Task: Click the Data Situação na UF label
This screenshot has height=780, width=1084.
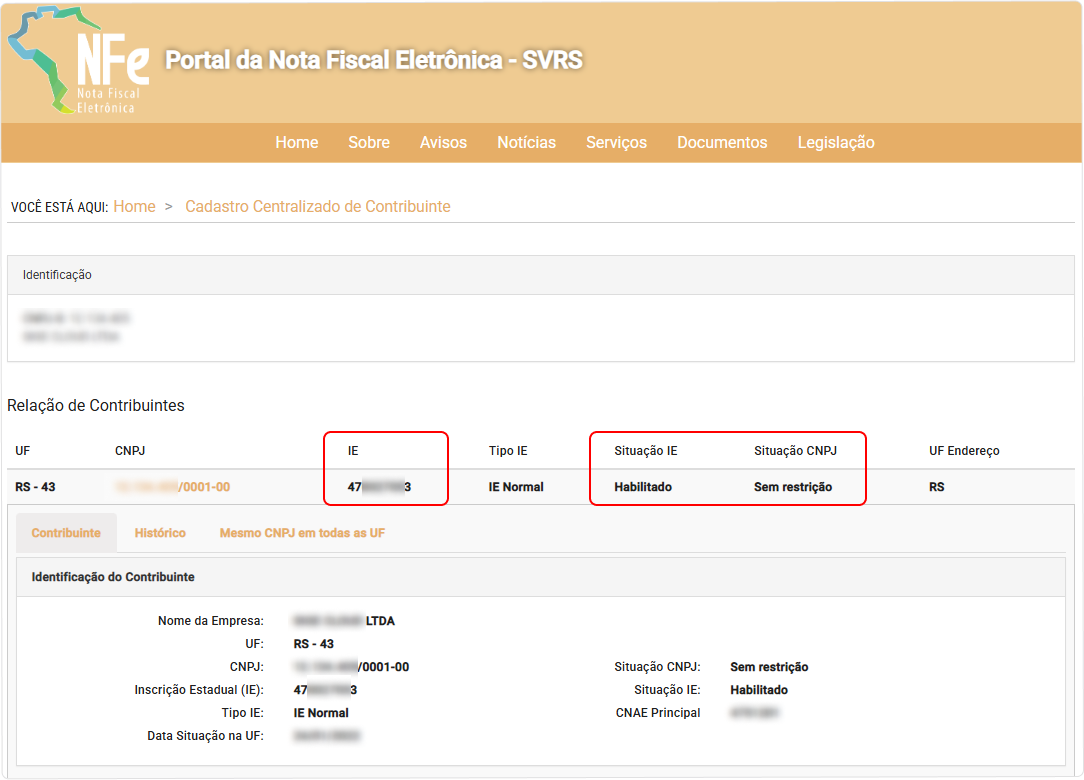Action: (x=205, y=736)
